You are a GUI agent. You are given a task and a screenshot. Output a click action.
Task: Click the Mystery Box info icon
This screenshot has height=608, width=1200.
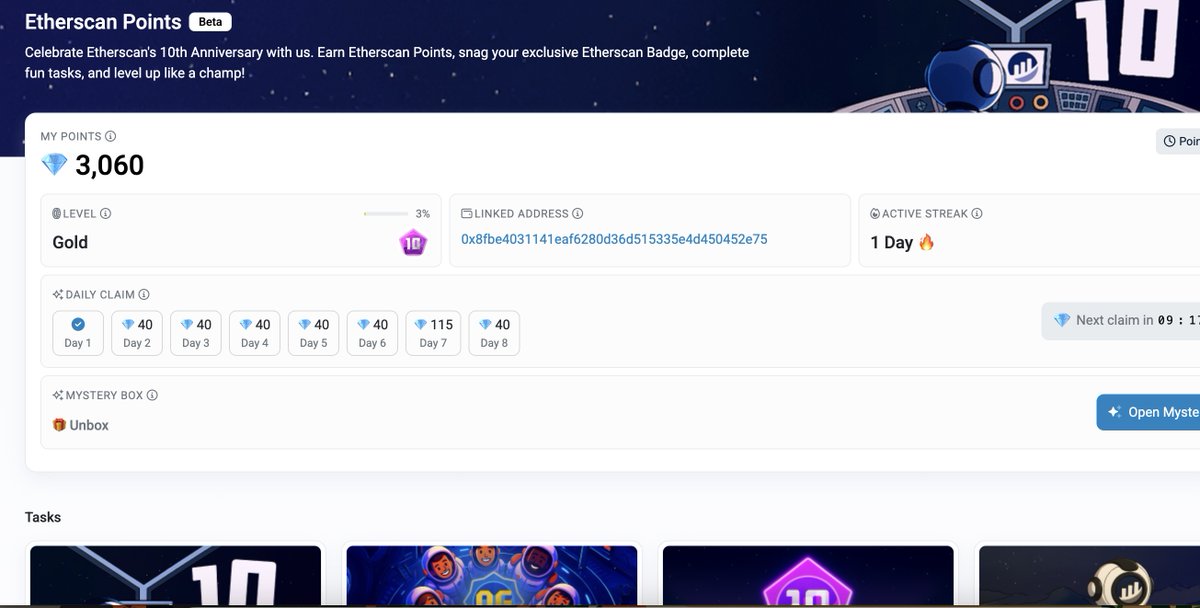pos(153,395)
